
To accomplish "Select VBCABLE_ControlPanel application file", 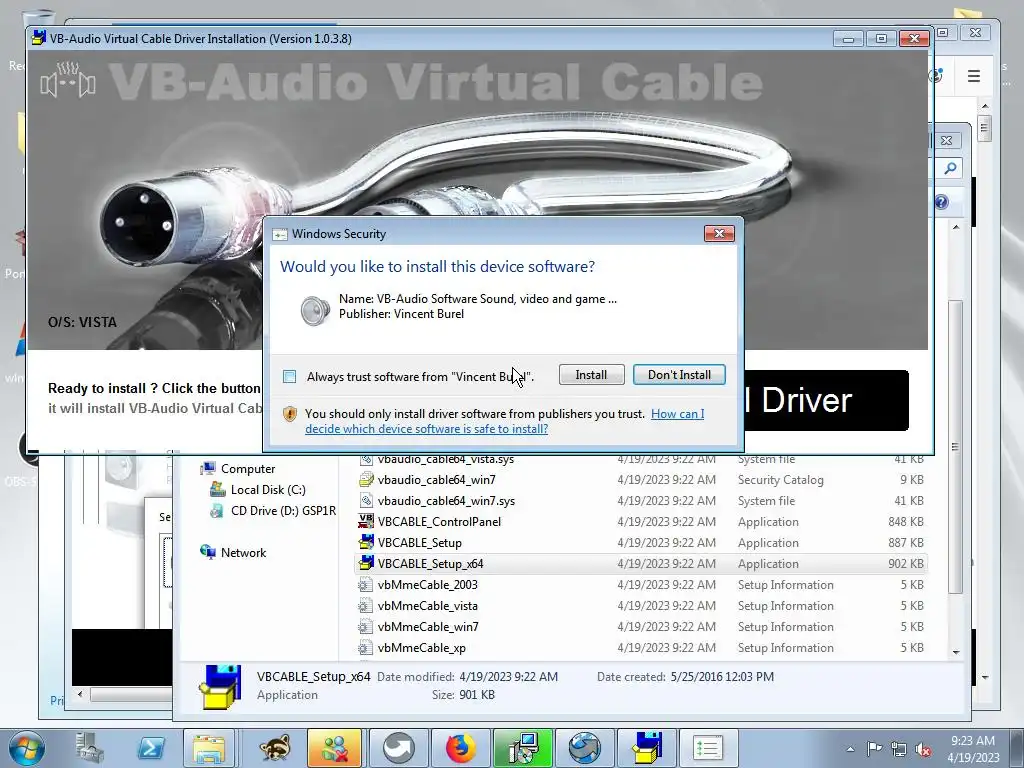I will [x=640, y=522].
